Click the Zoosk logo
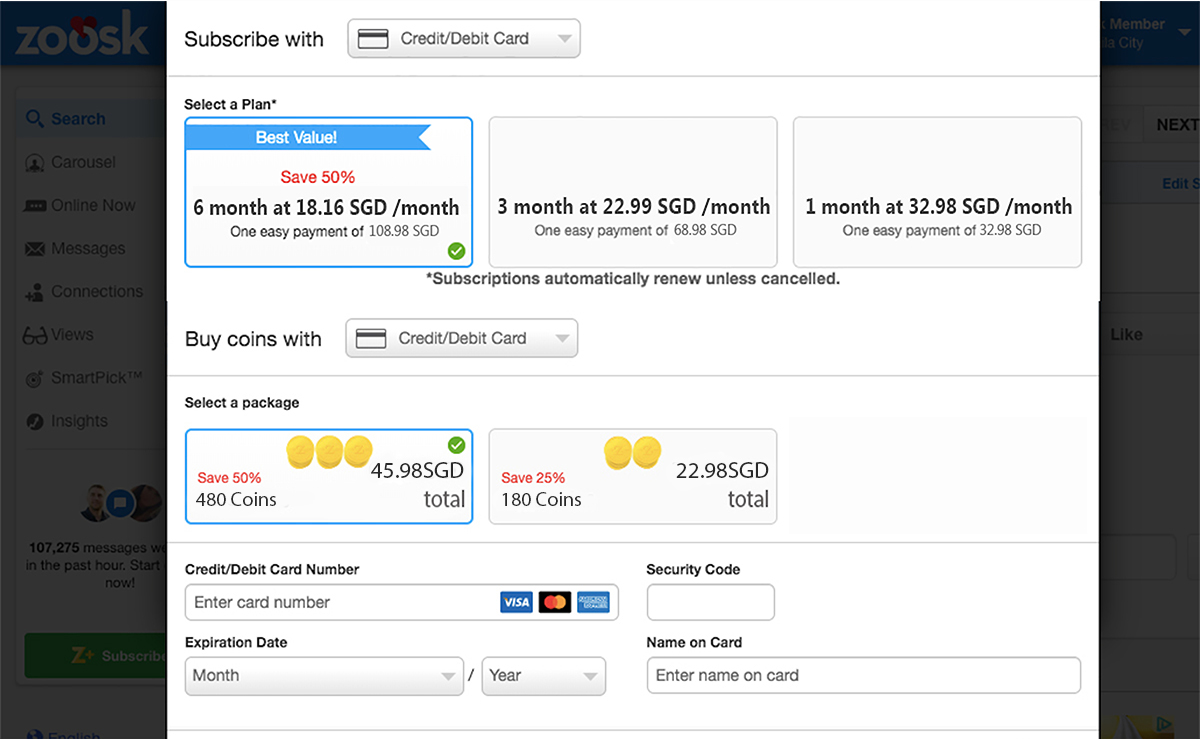Screen dimensions: 1200x739 pyautogui.click(x=82, y=33)
